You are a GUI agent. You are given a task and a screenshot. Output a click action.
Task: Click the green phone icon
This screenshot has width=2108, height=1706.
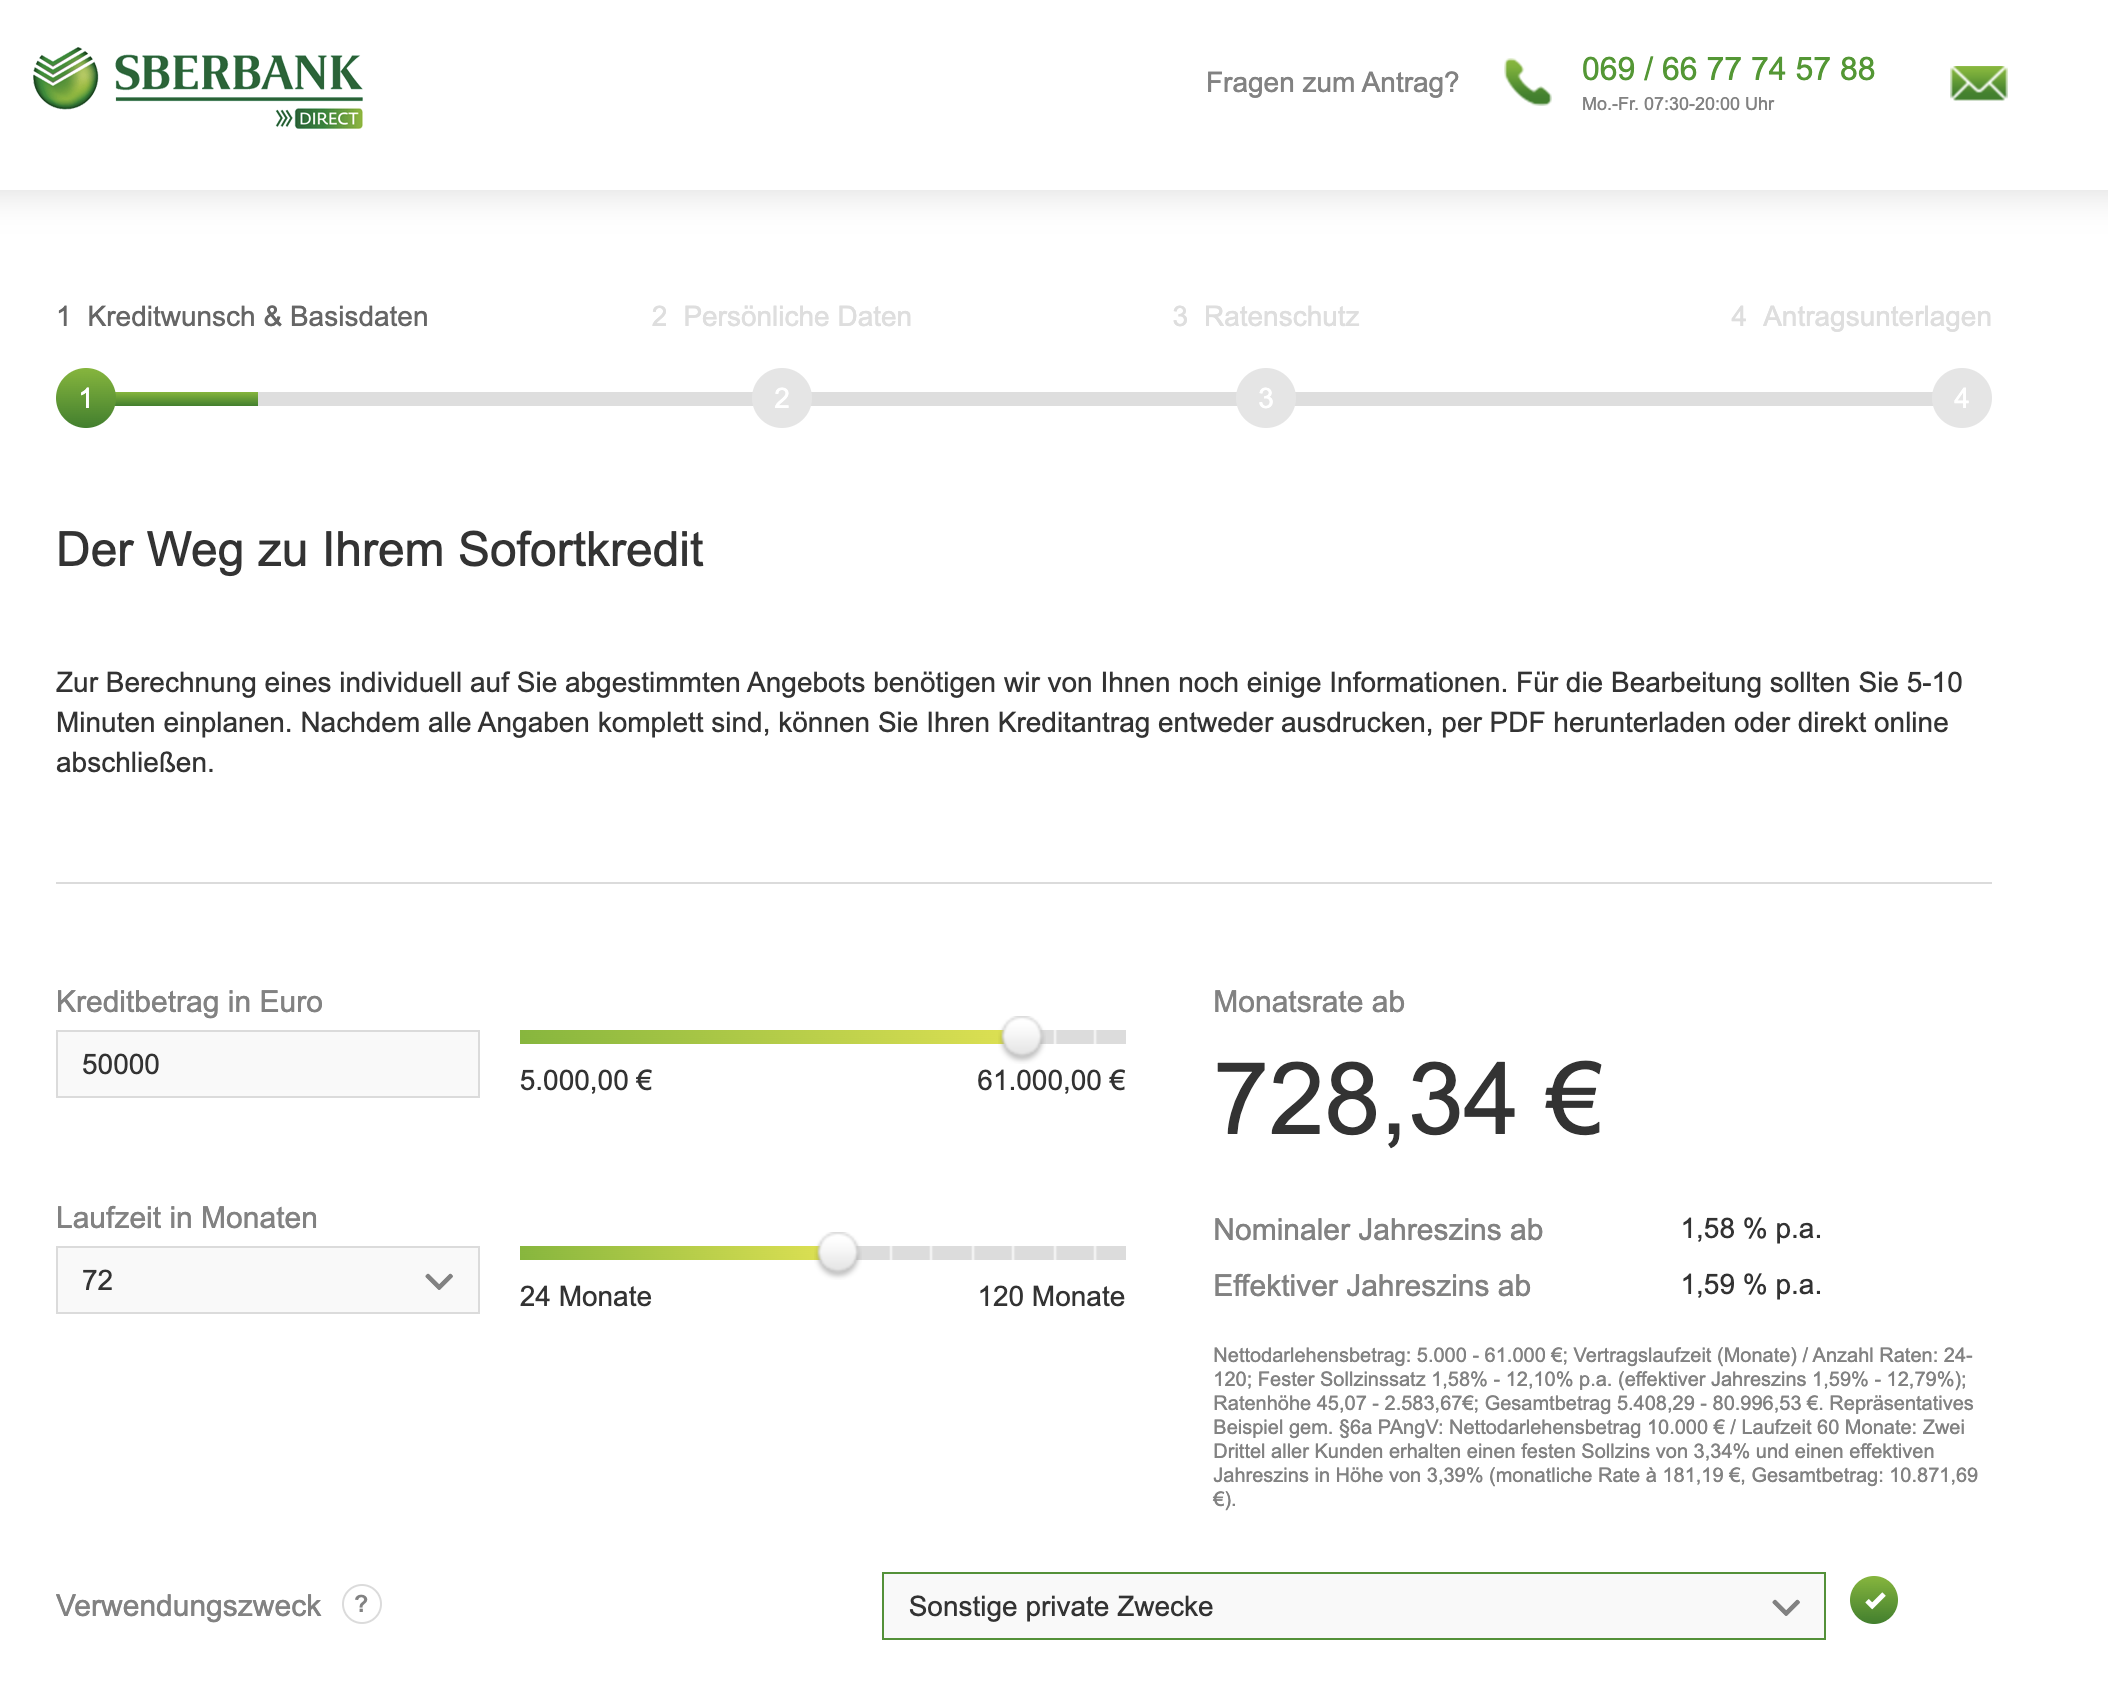pos(1528,82)
